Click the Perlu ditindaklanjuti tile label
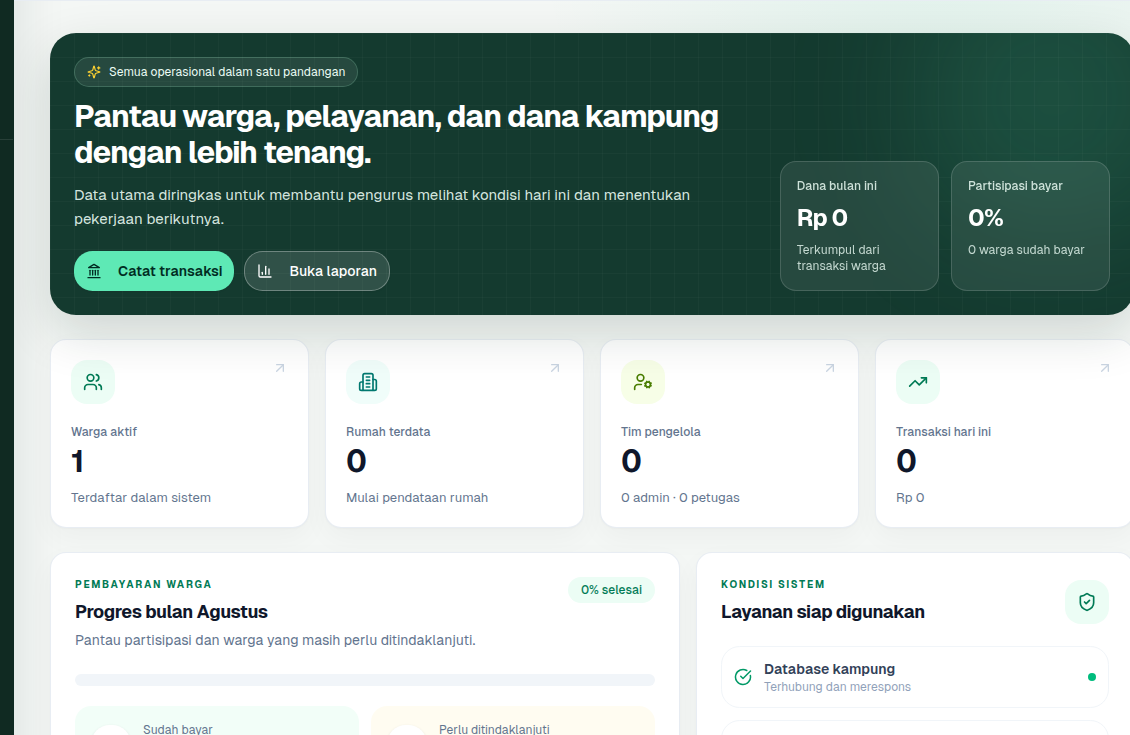 pos(494,729)
